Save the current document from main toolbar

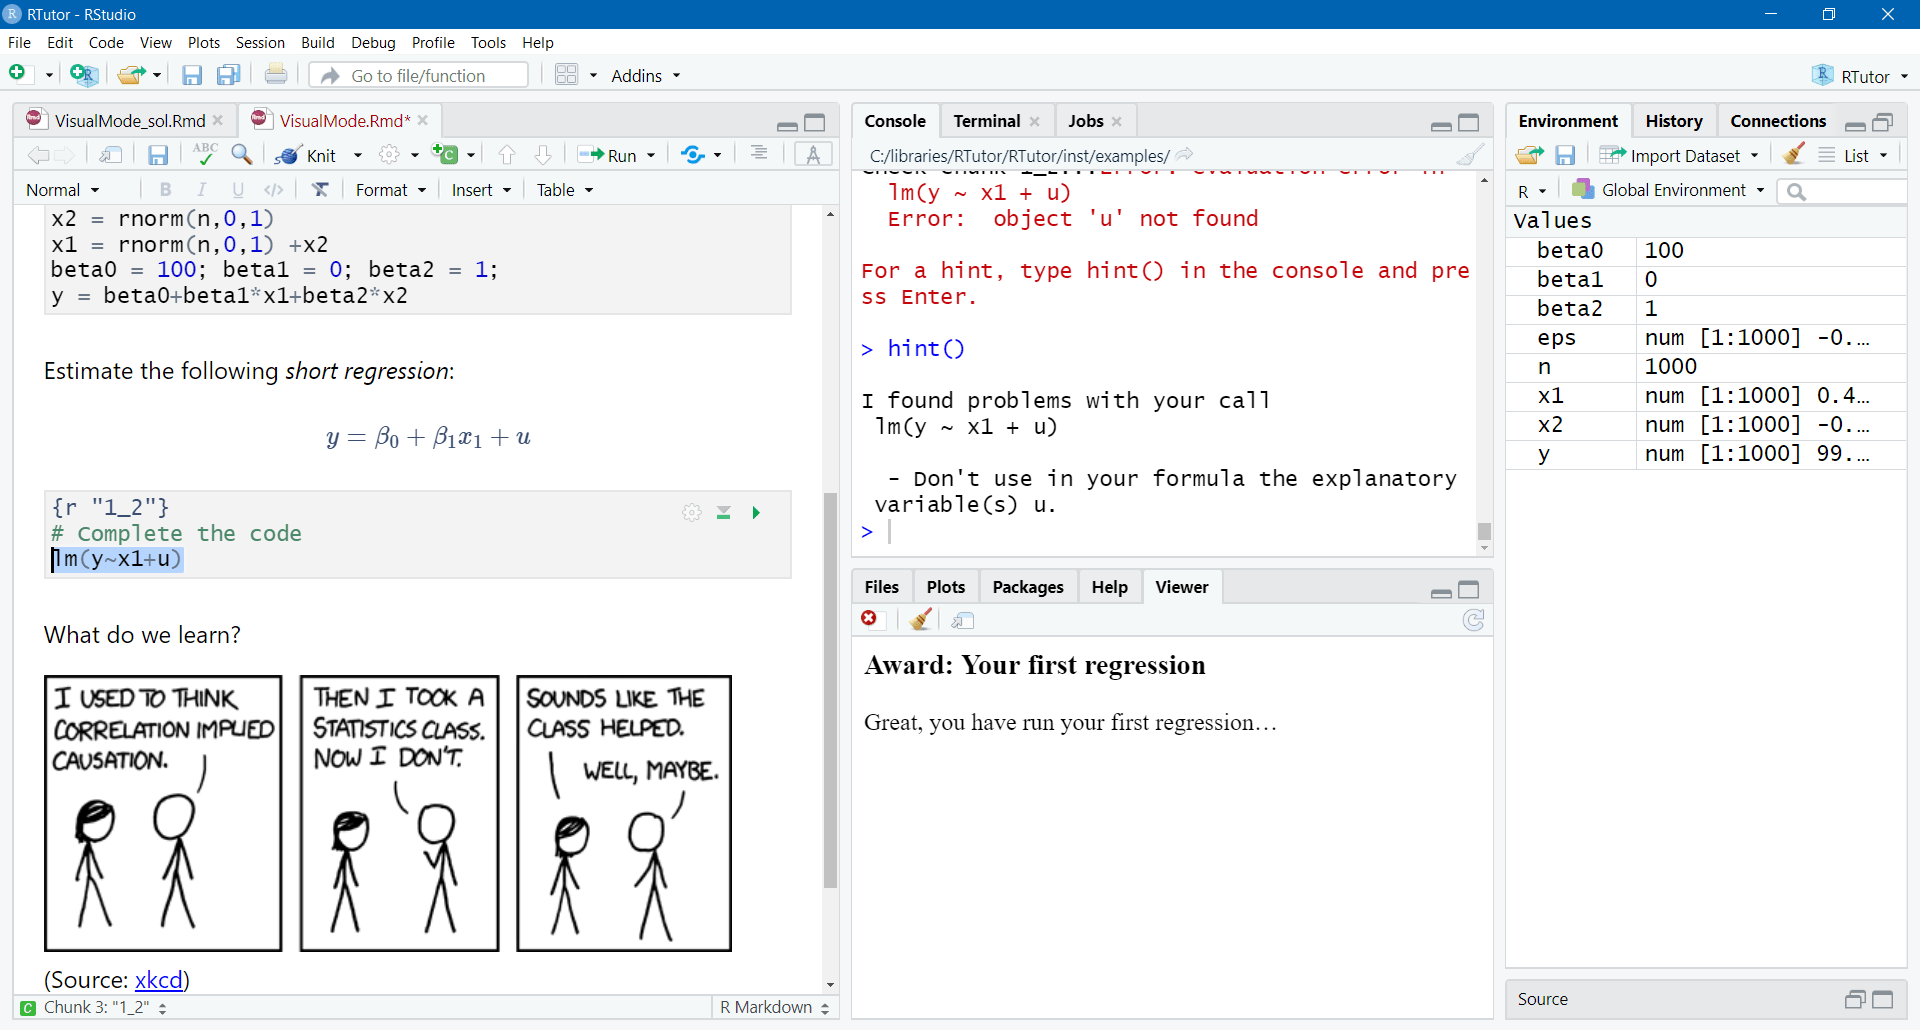192,75
